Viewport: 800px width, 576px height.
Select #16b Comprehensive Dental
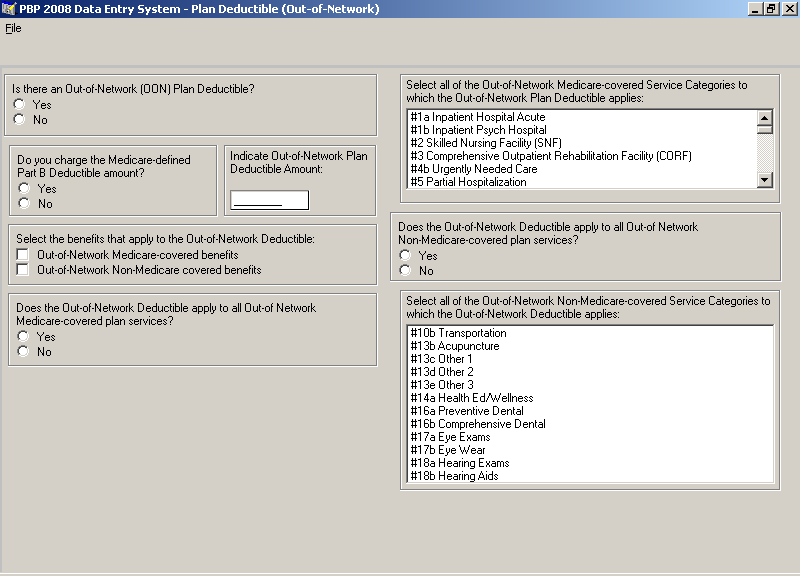click(590, 424)
